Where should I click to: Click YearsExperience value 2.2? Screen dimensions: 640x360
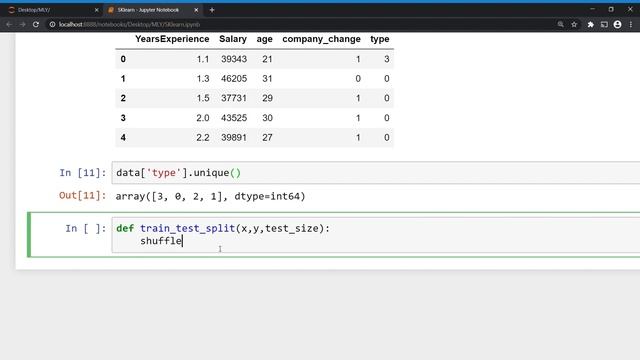click(x=203, y=138)
